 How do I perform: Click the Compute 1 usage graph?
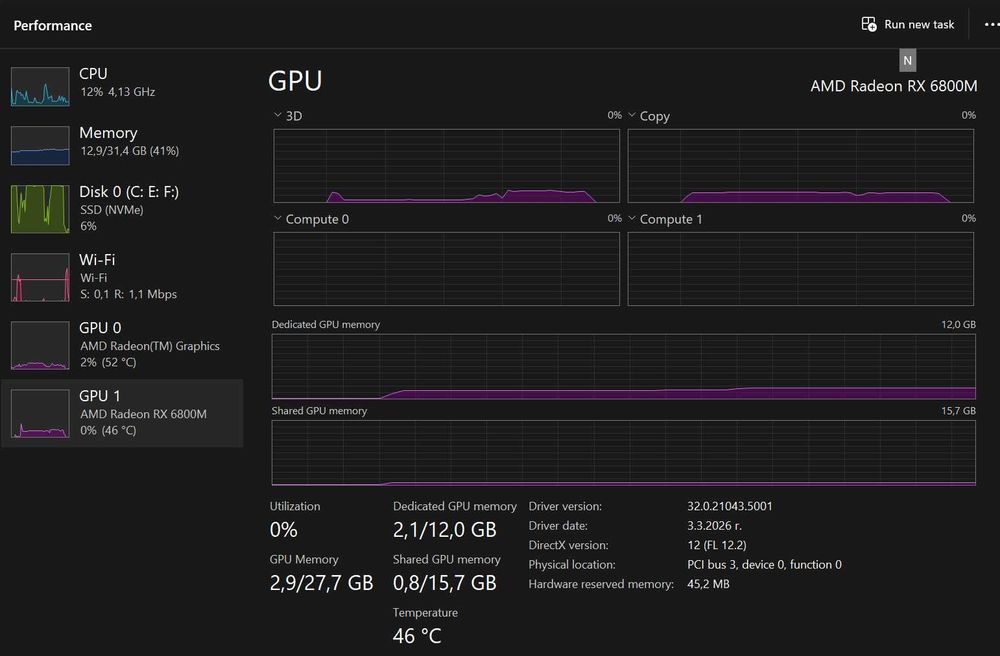pyautogui.click(x=800, y=268)
